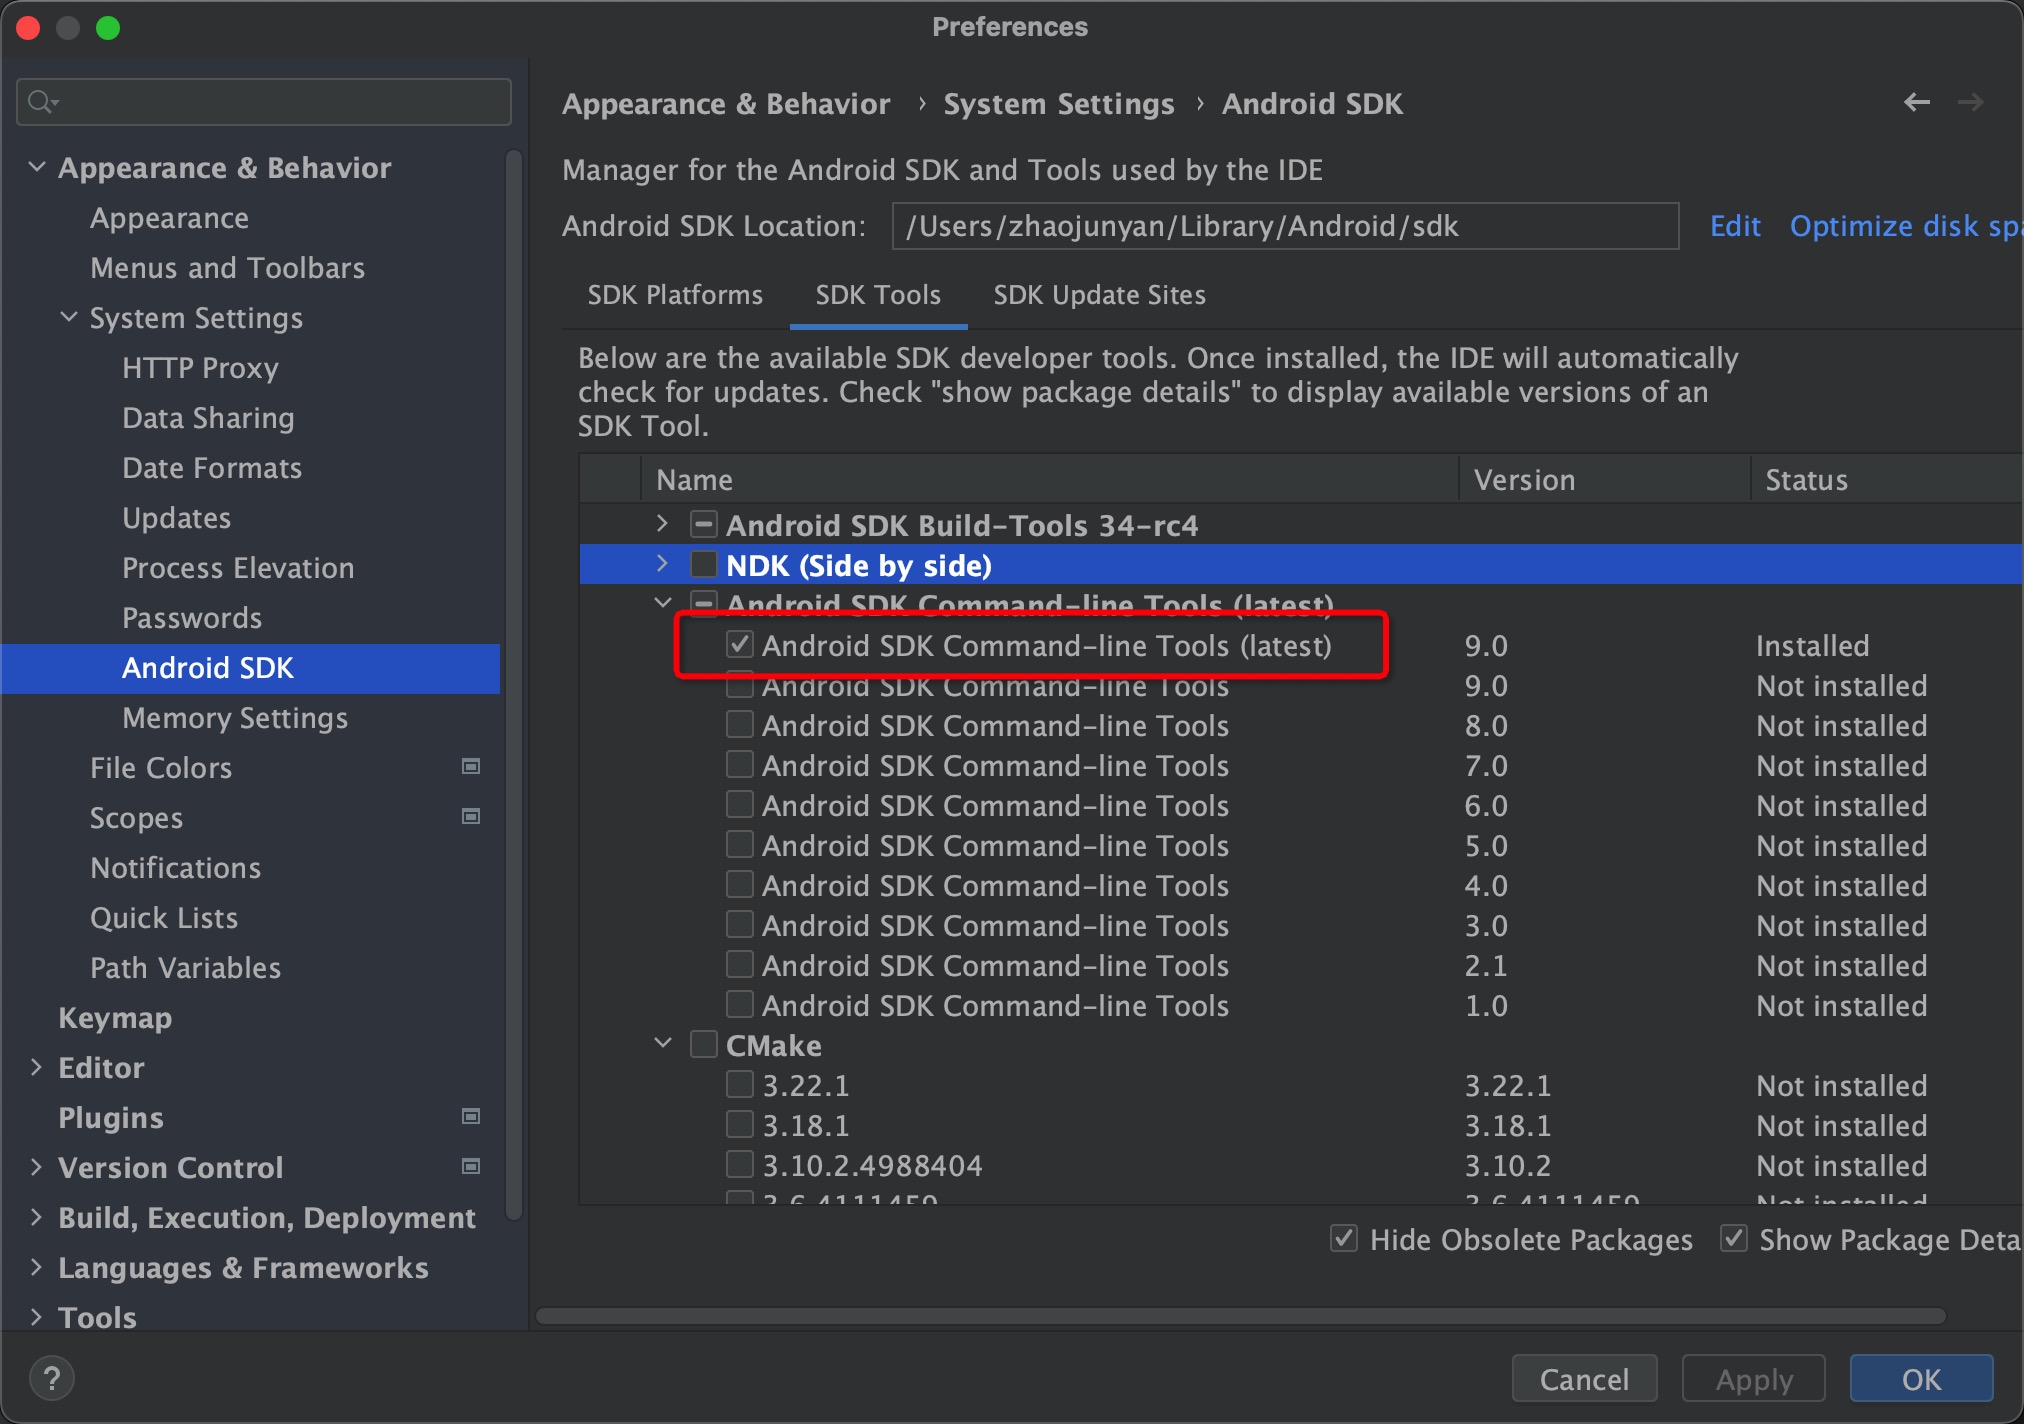The image size is (2024, 1424).
Task: Check CMake 3.18.1 checkbox
Action: coord(739,1124)
